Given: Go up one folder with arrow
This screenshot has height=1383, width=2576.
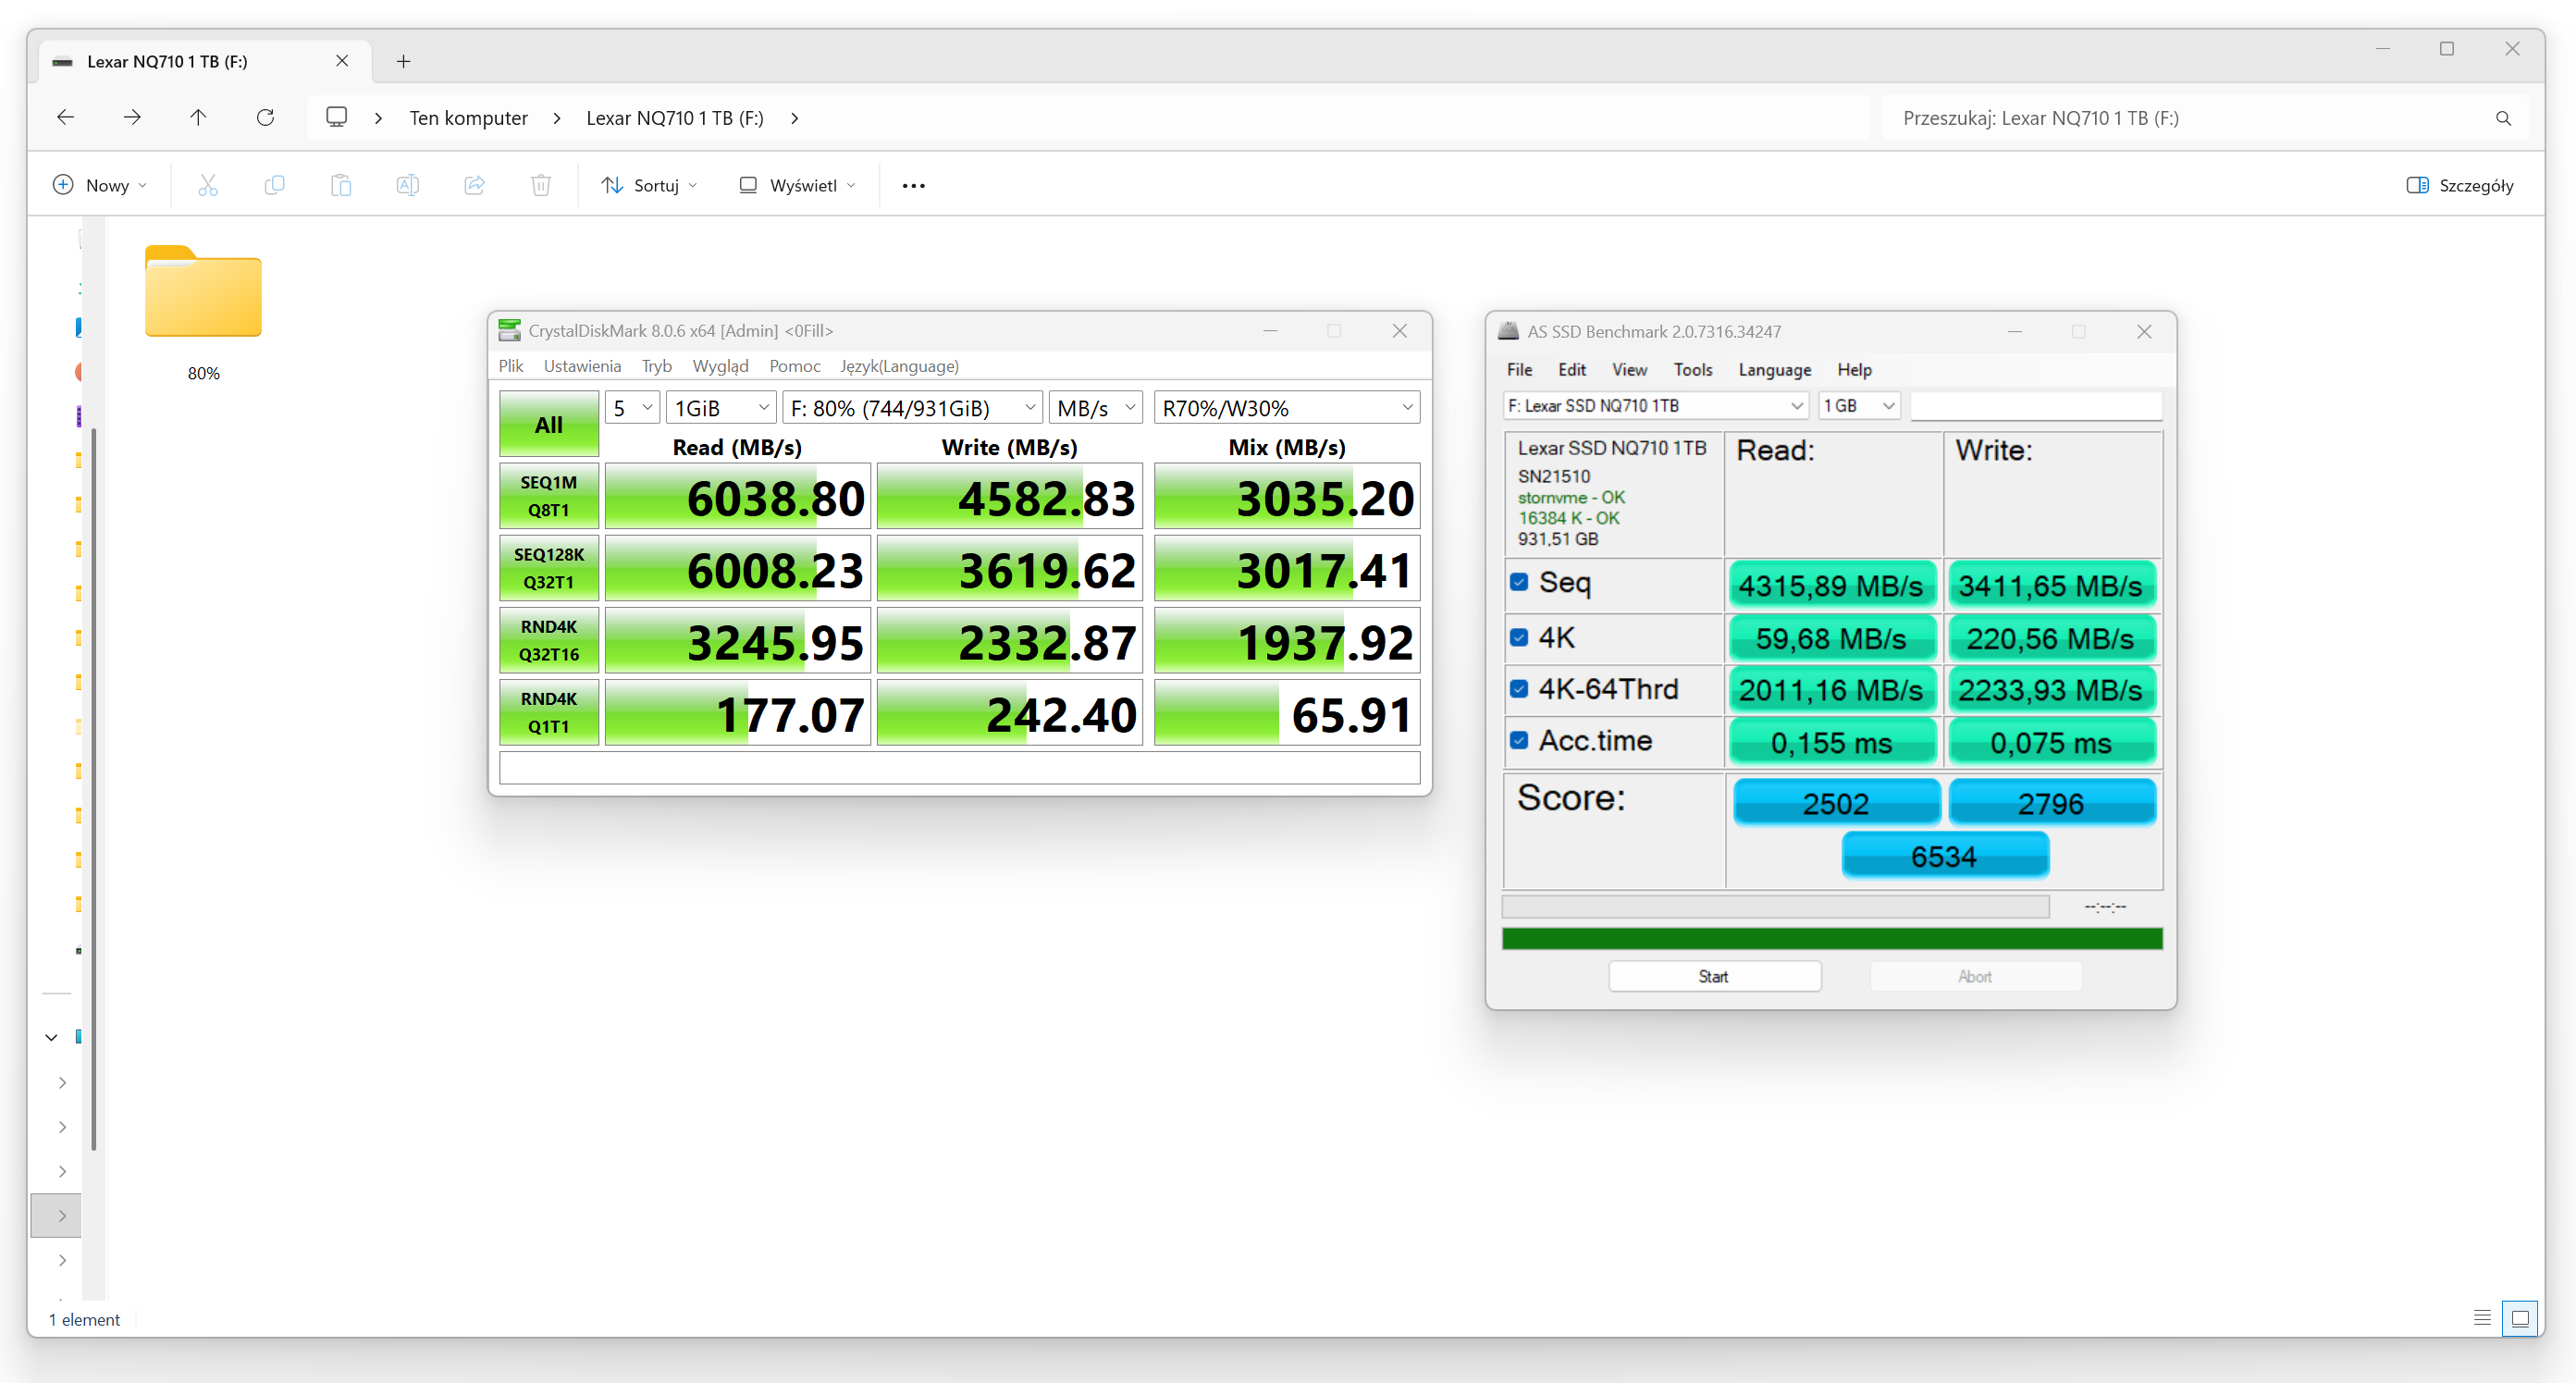Looking at the screenshot, I should pos(198,118).
